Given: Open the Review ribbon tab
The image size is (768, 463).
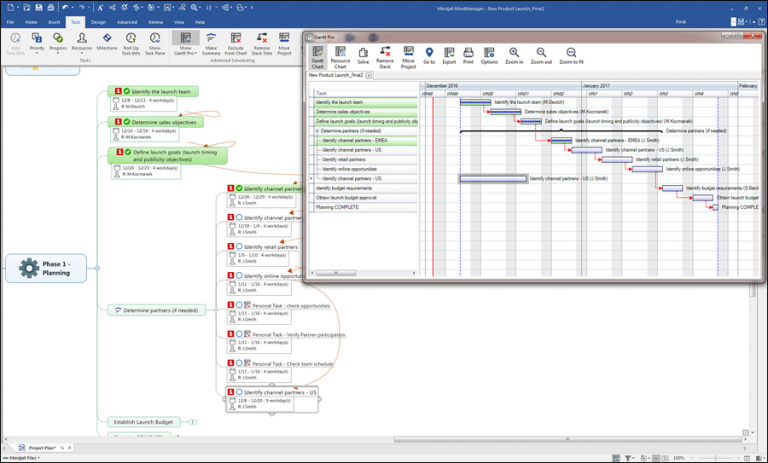Looking at the screenshot, I should 155,20.
